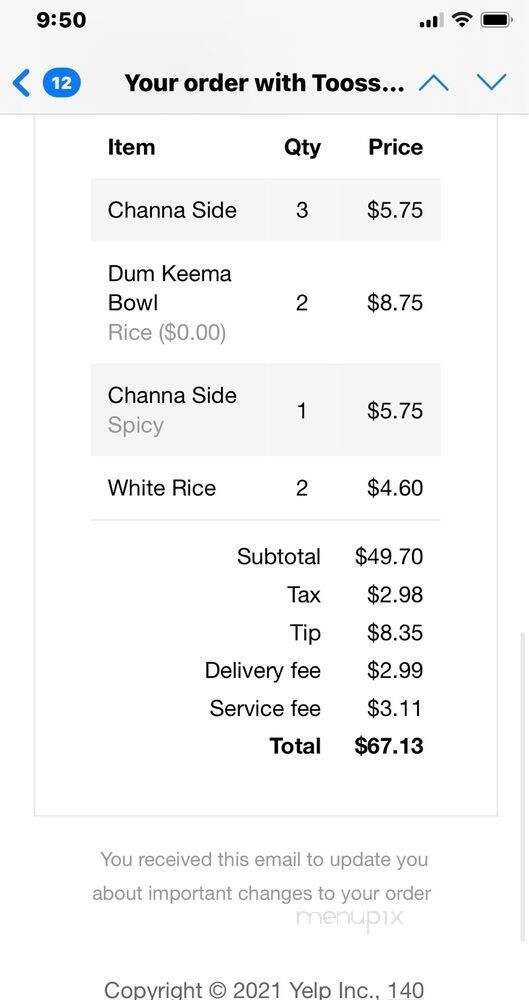Tap the Delivery fee line
The image size is (529, 1000).
click(x=314, y=670)
